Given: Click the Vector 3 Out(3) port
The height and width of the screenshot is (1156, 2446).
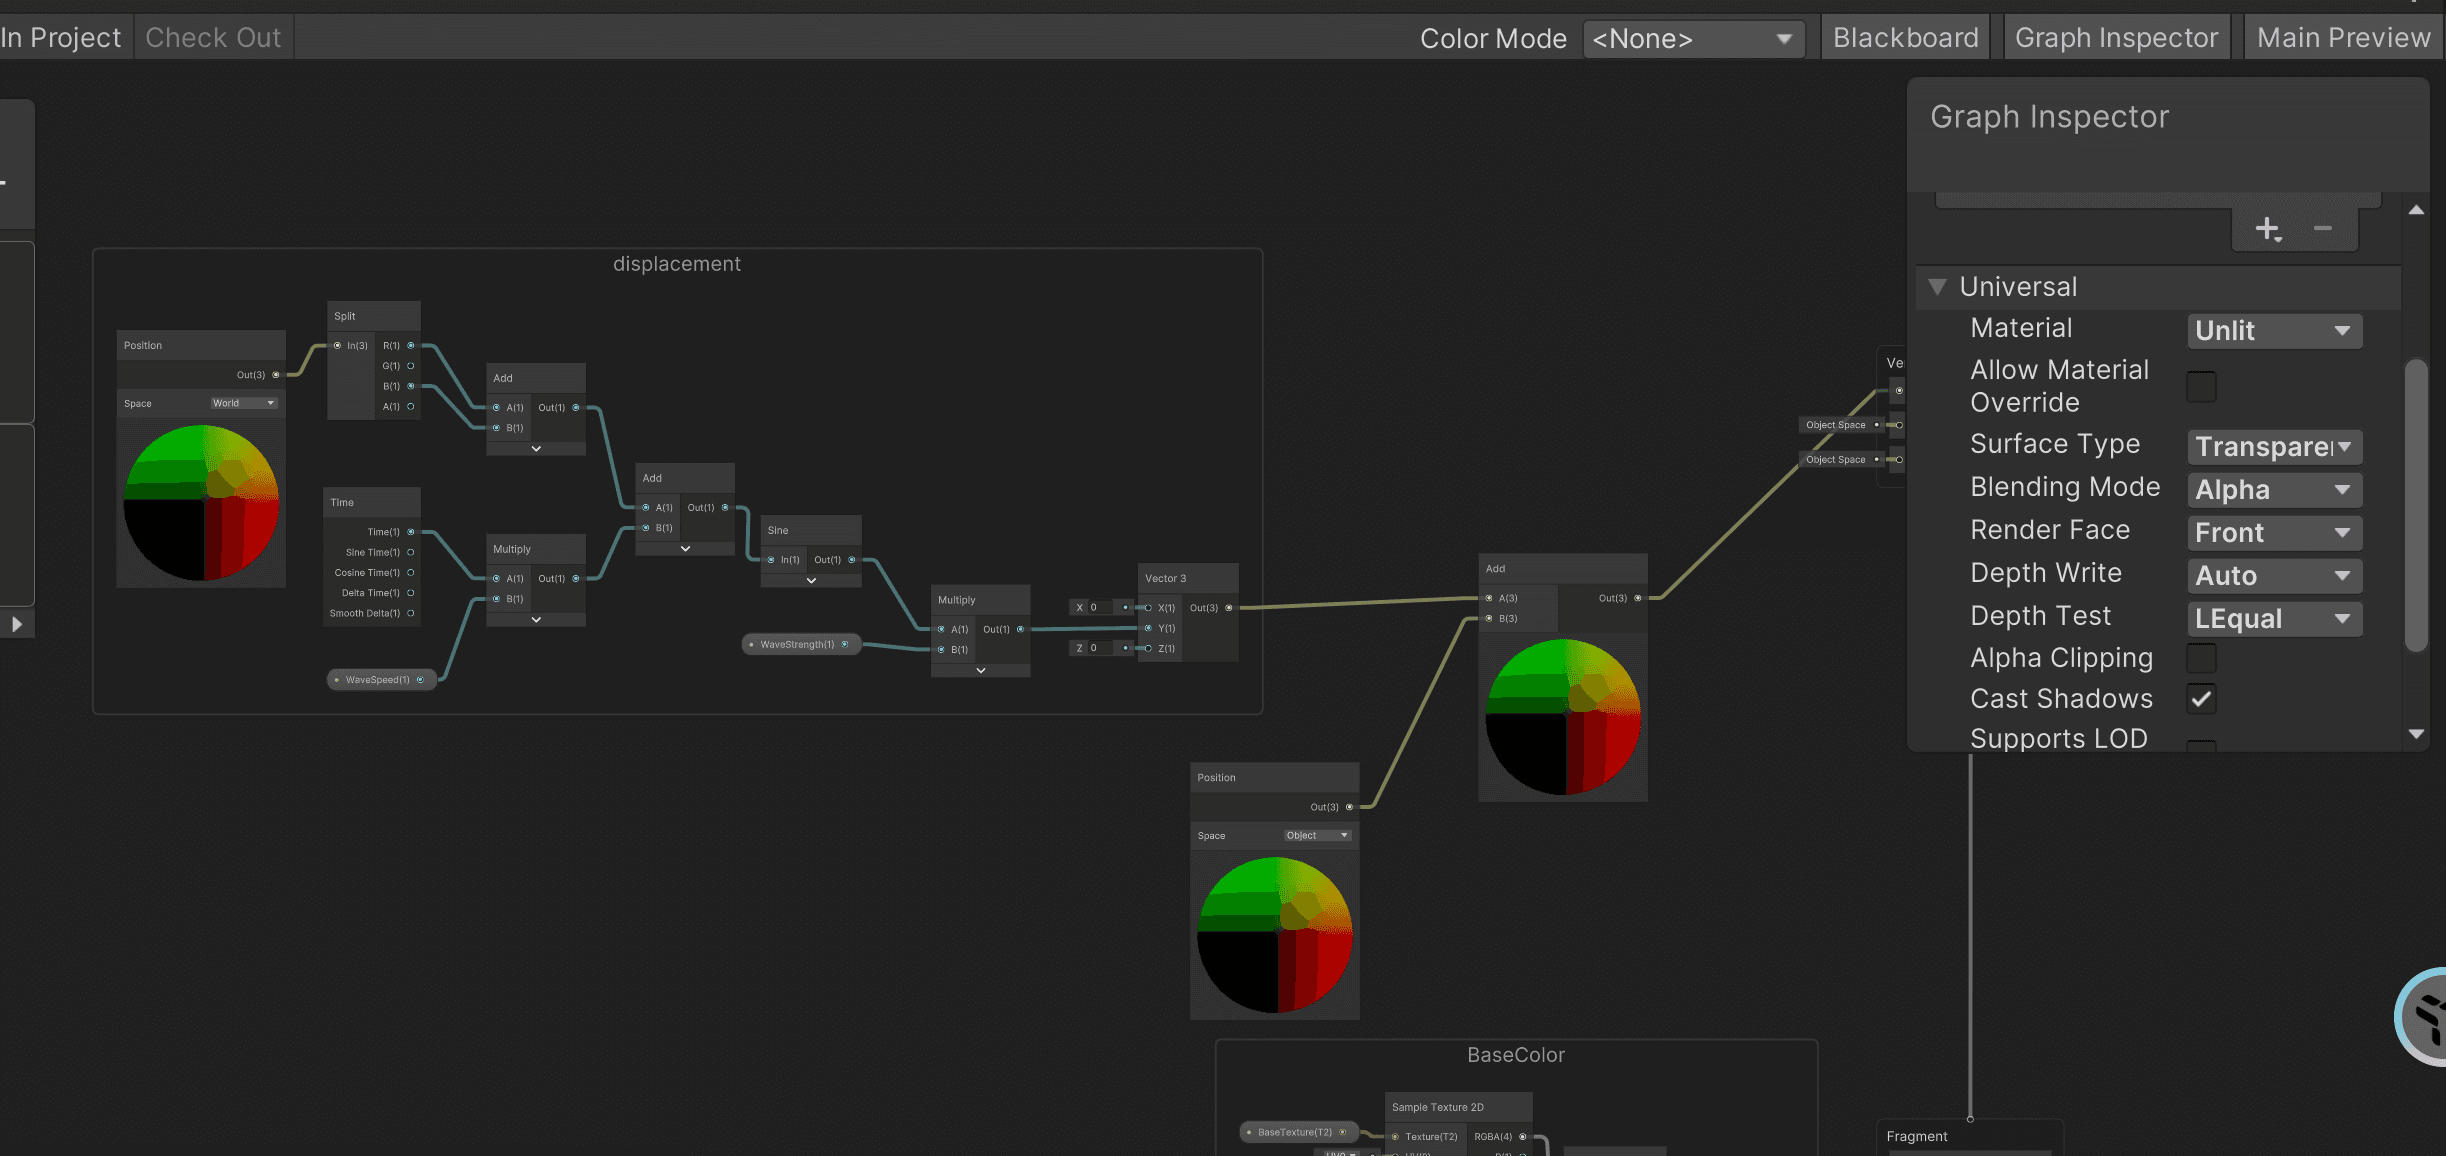Looking at the screenshot, I should [1229, 608].
